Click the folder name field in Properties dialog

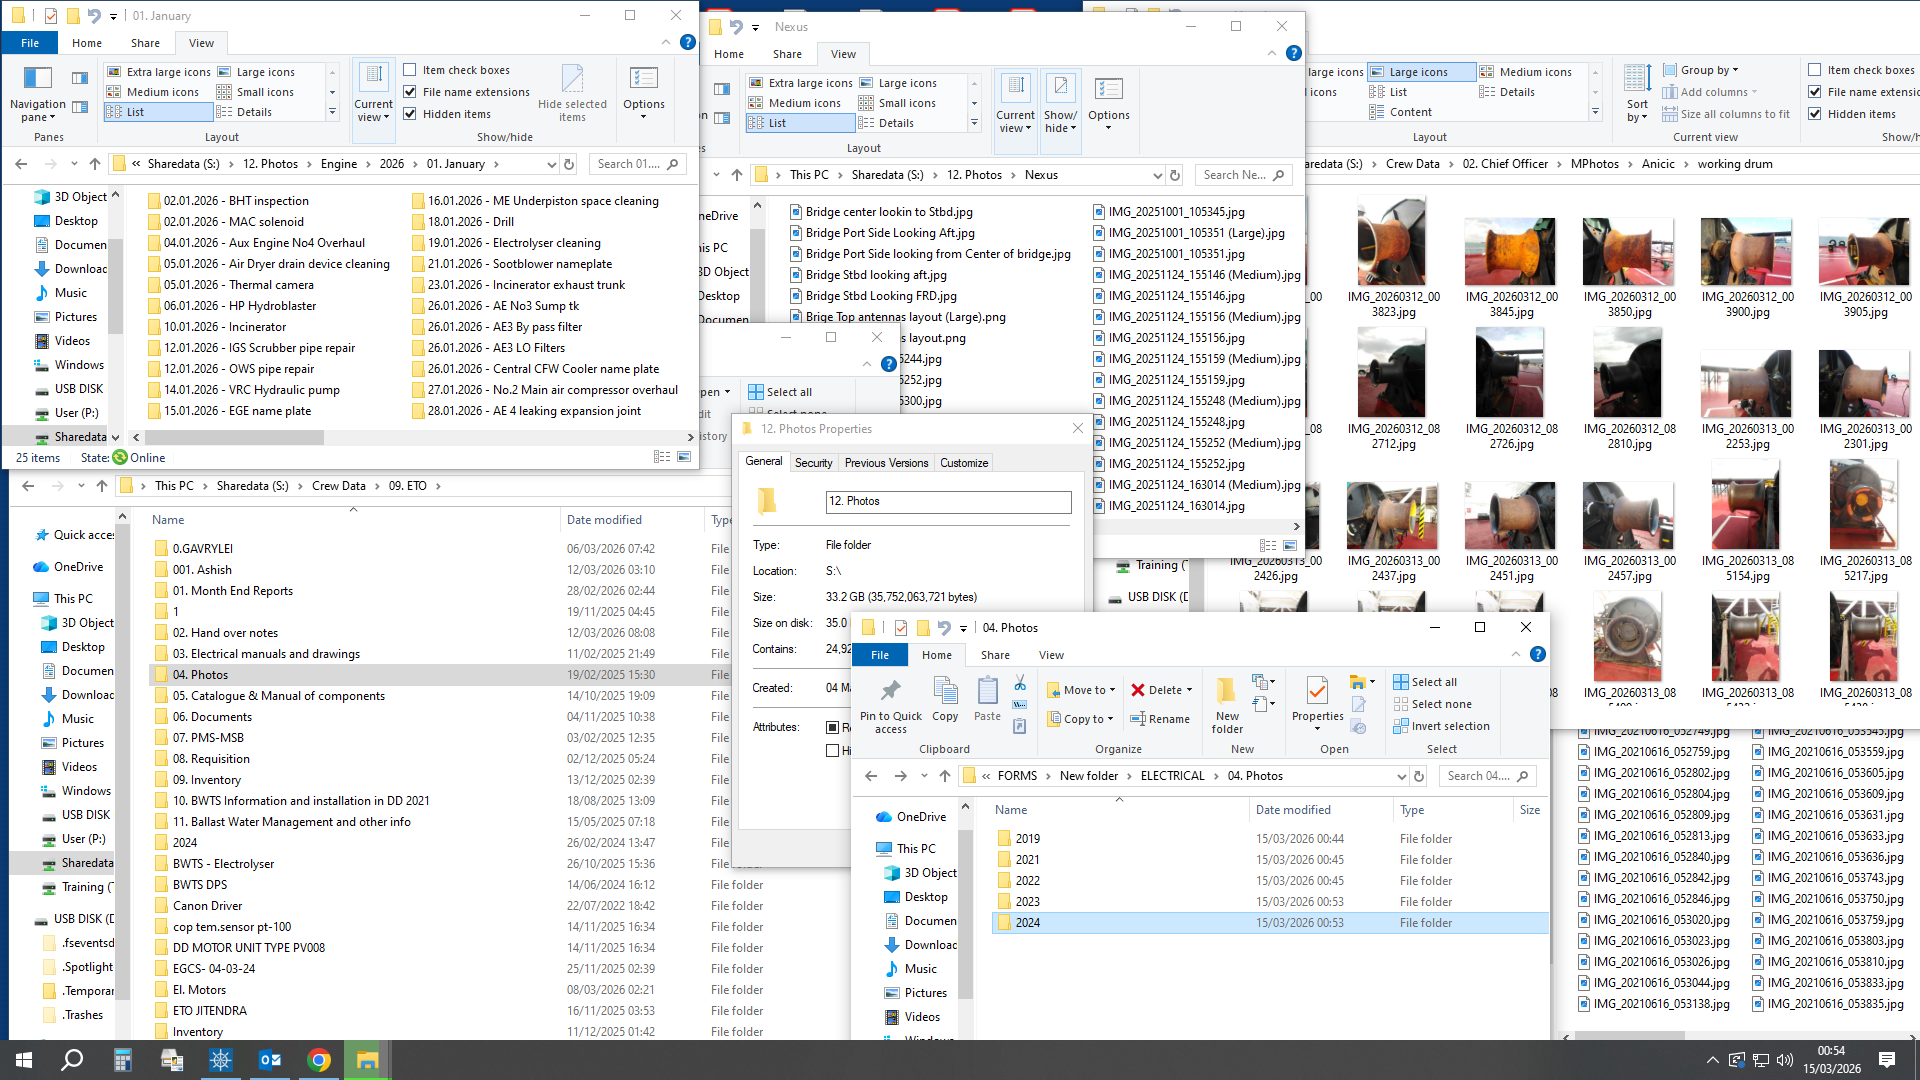point(948,501)
